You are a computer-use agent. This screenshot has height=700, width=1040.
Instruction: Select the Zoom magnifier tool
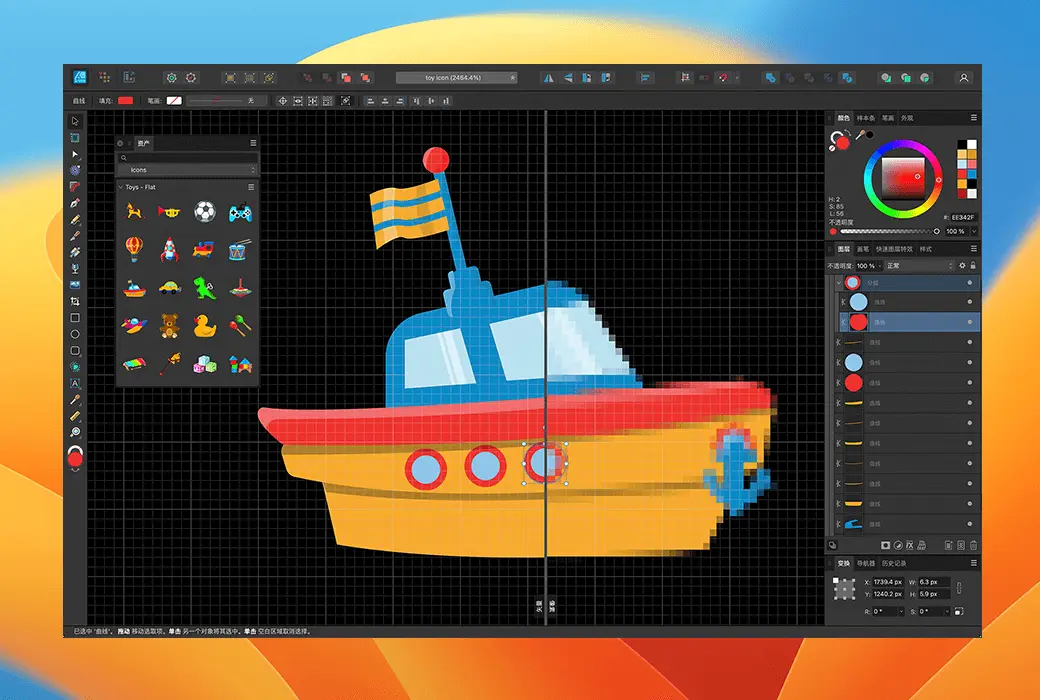75,432
